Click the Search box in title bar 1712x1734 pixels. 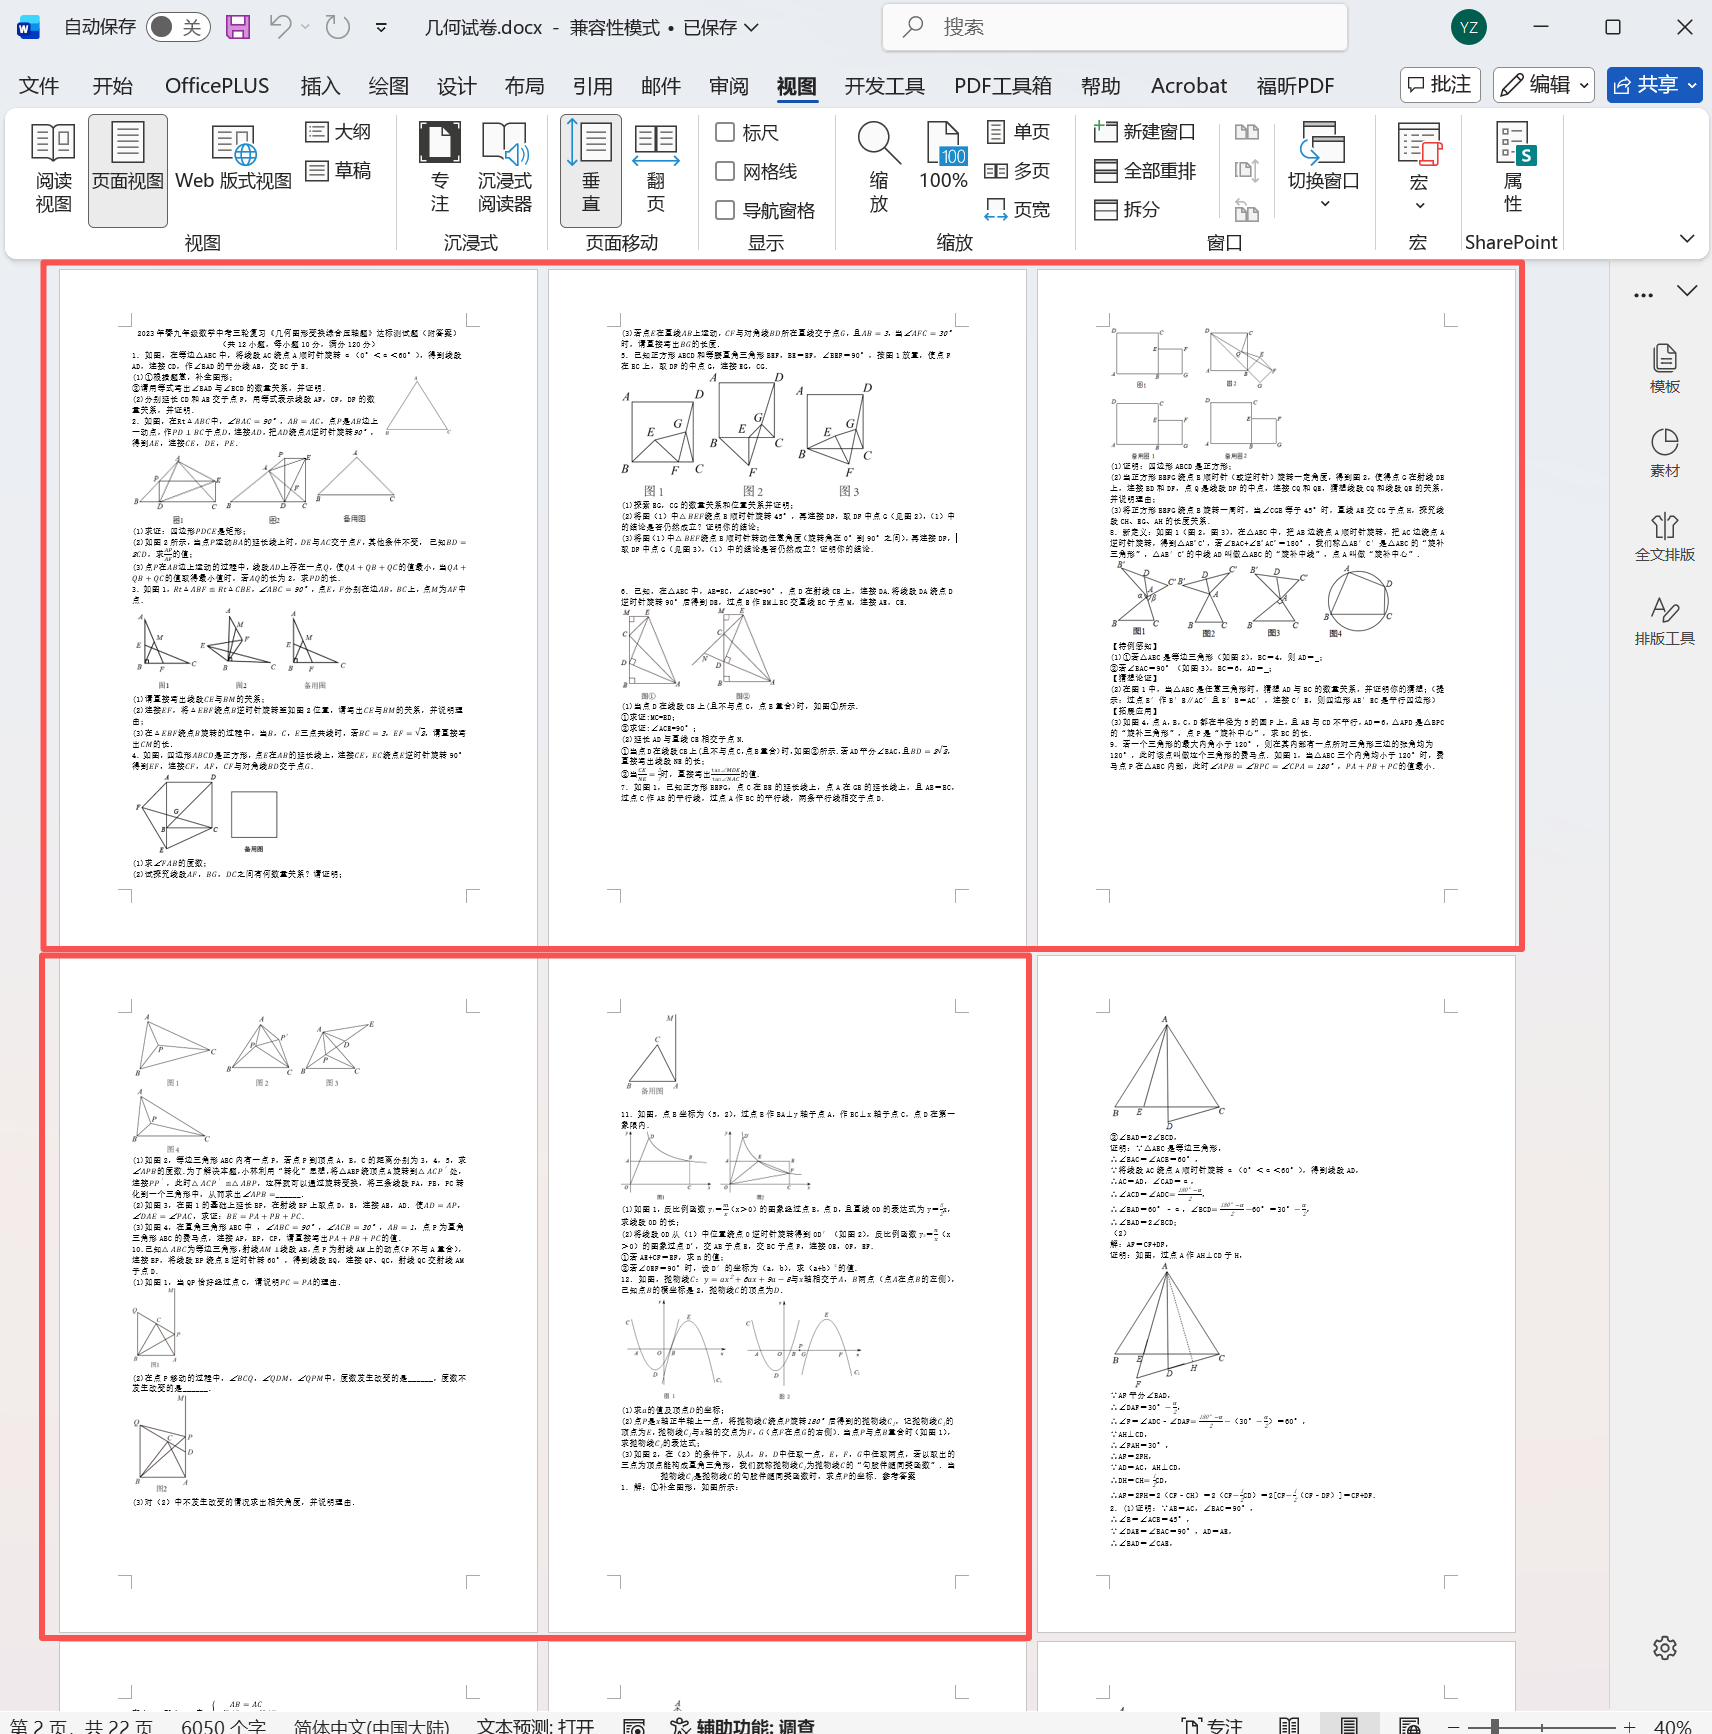1114,27
